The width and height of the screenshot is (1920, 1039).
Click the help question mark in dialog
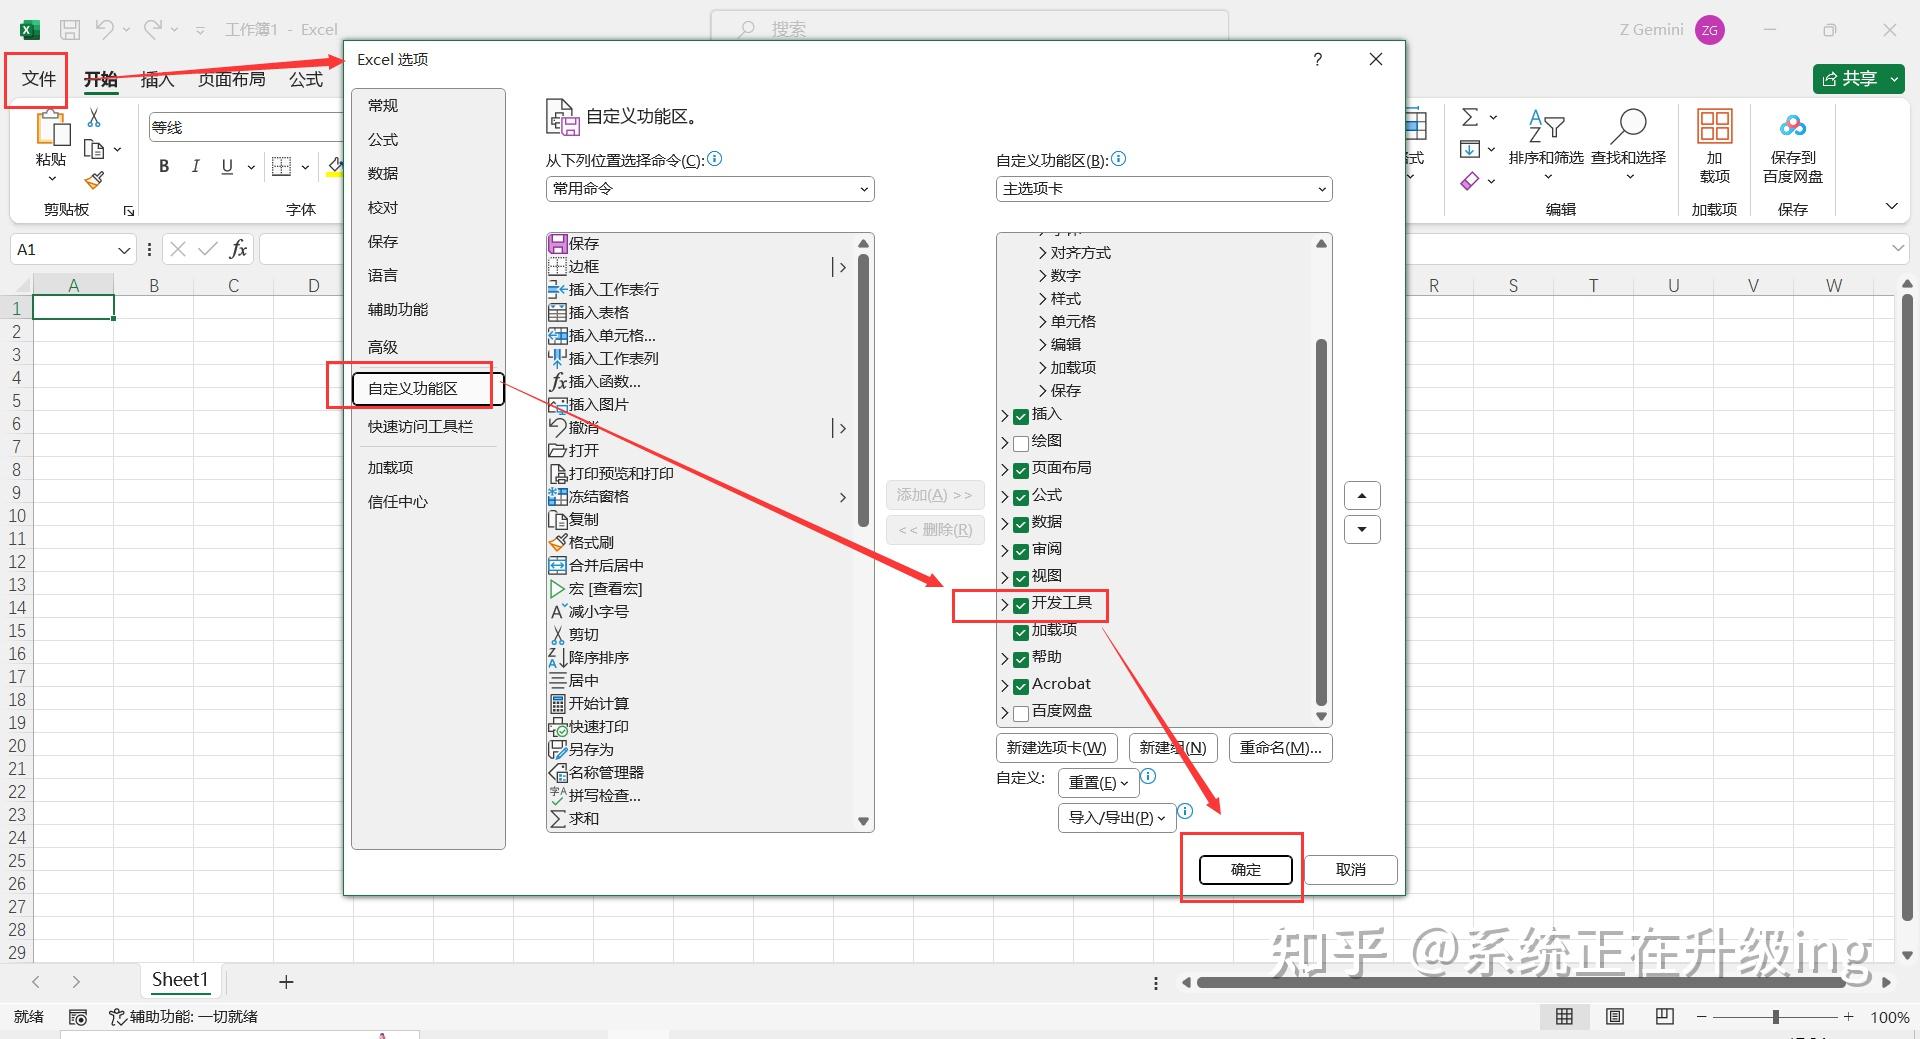click(x=1318, y=60)
